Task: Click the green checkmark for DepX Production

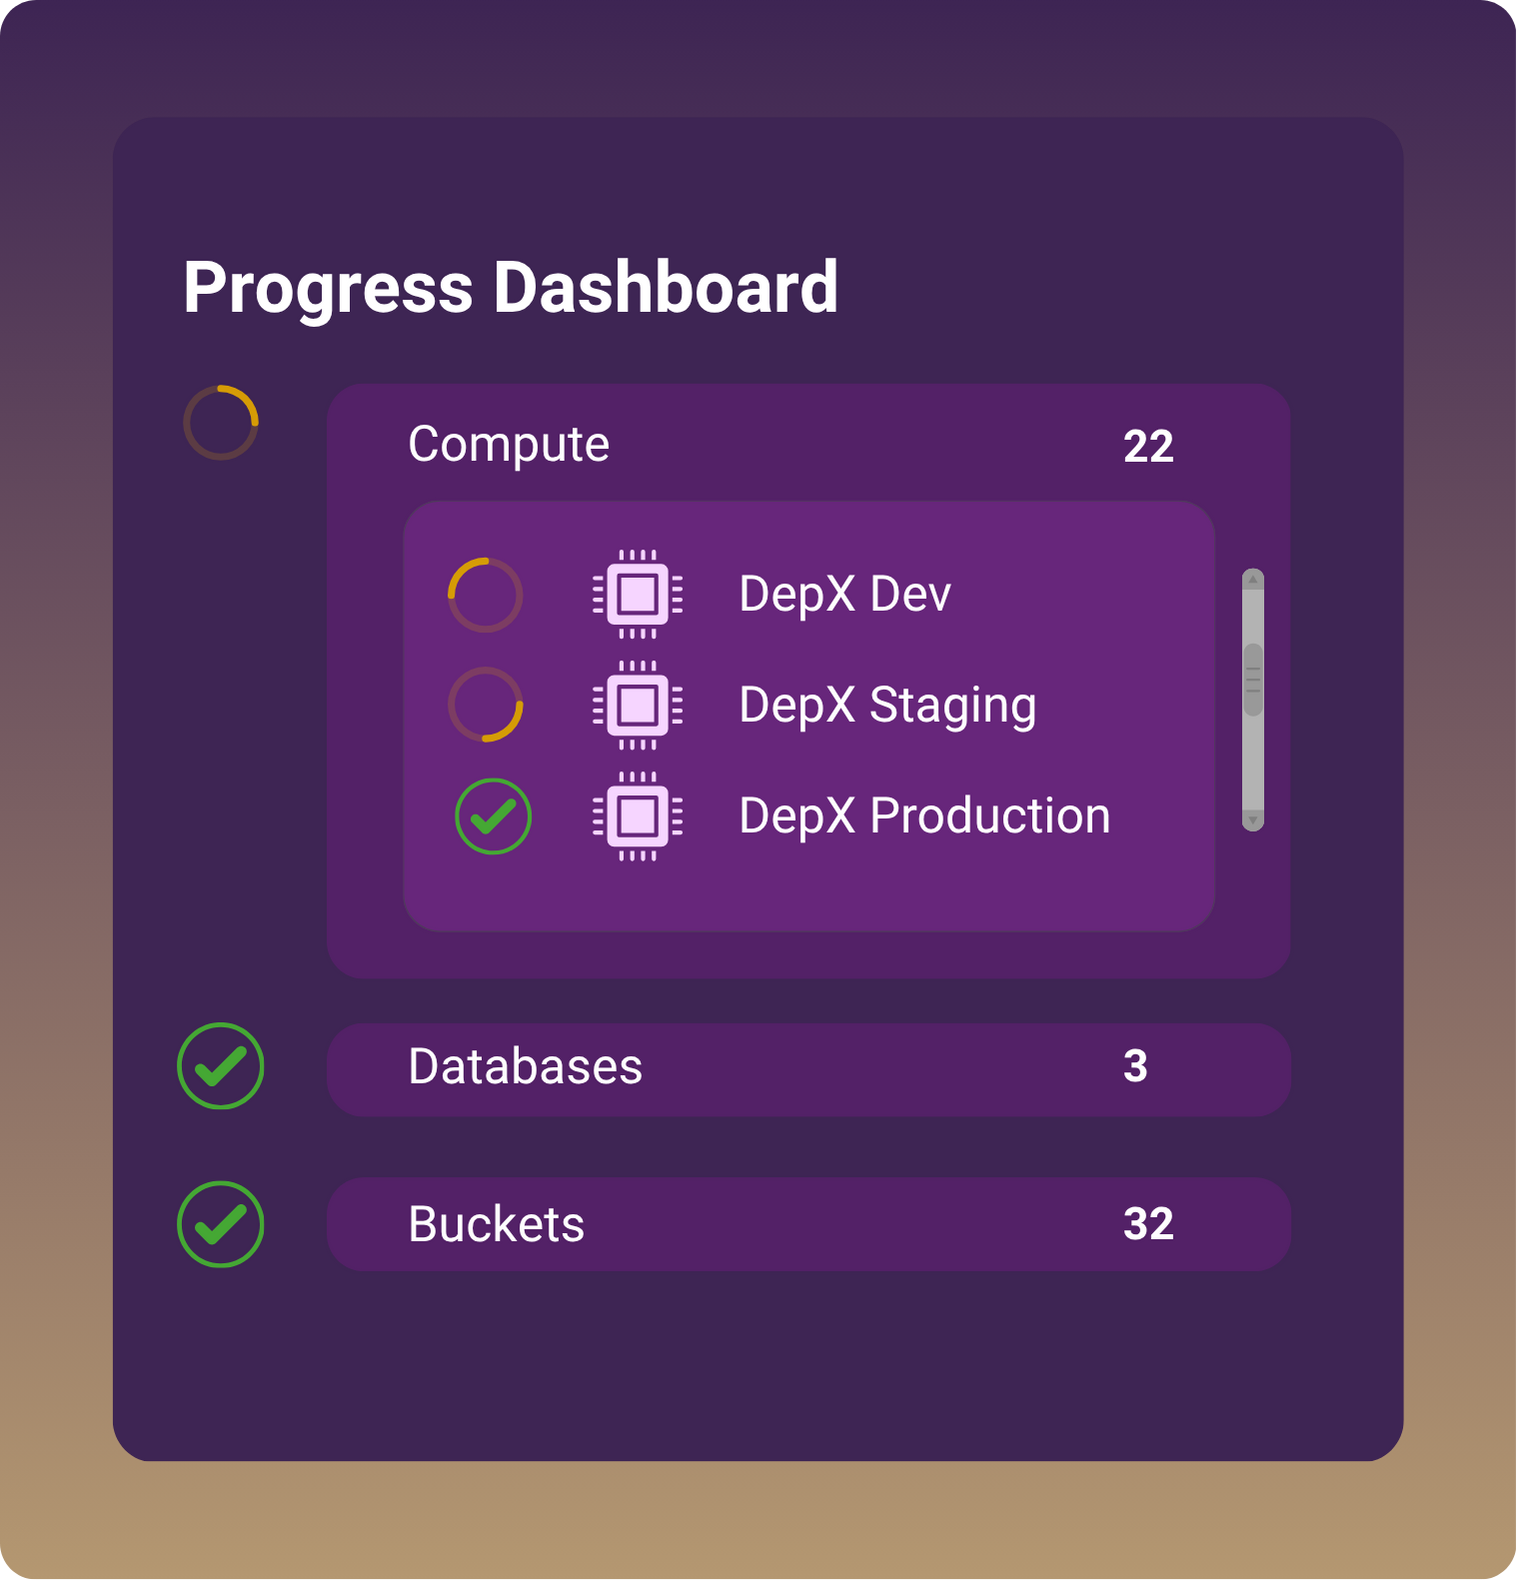Action: pyautogui.click(x=493, y=816)
